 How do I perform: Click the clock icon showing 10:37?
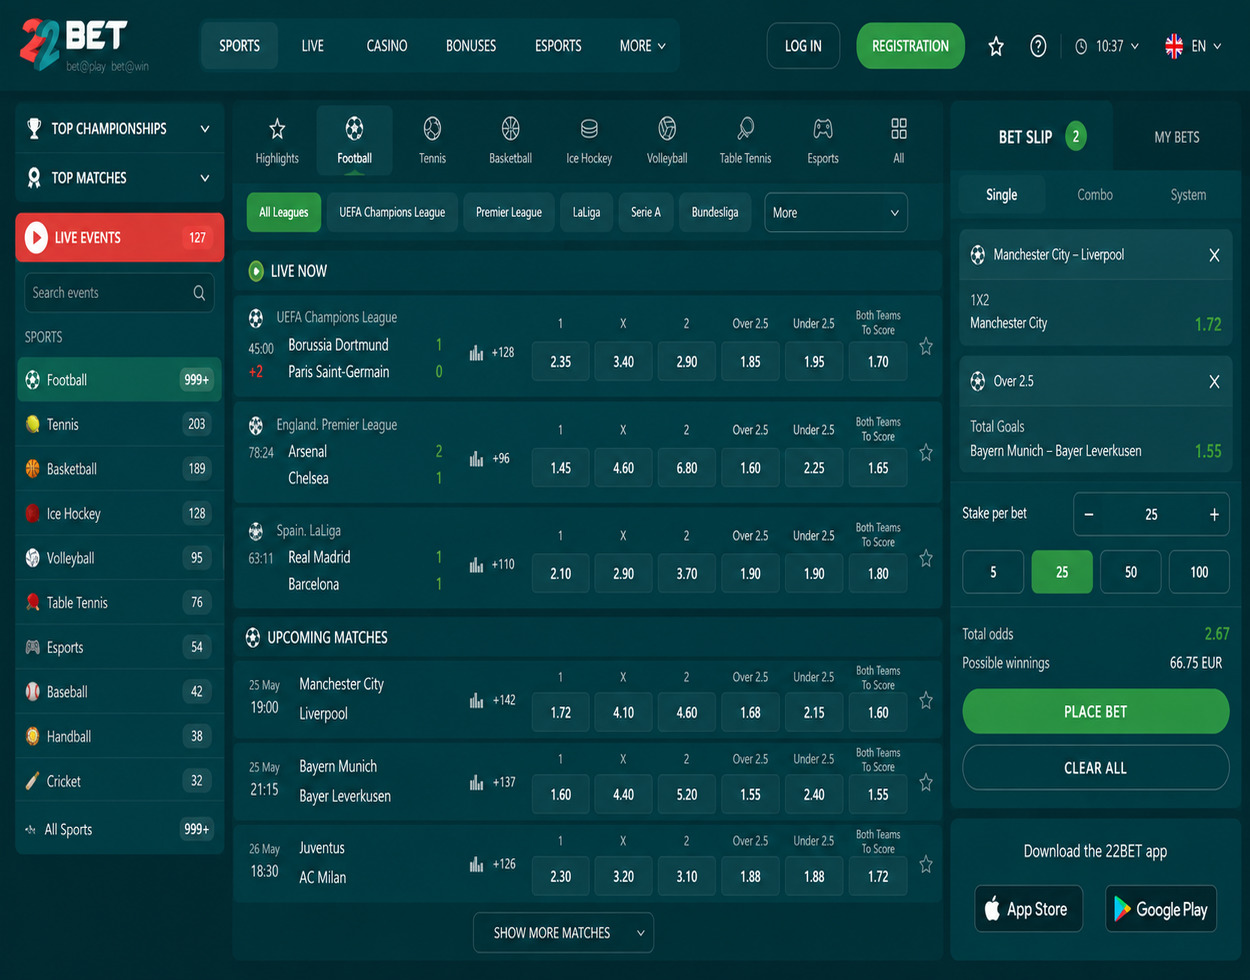coord(1081,46)
